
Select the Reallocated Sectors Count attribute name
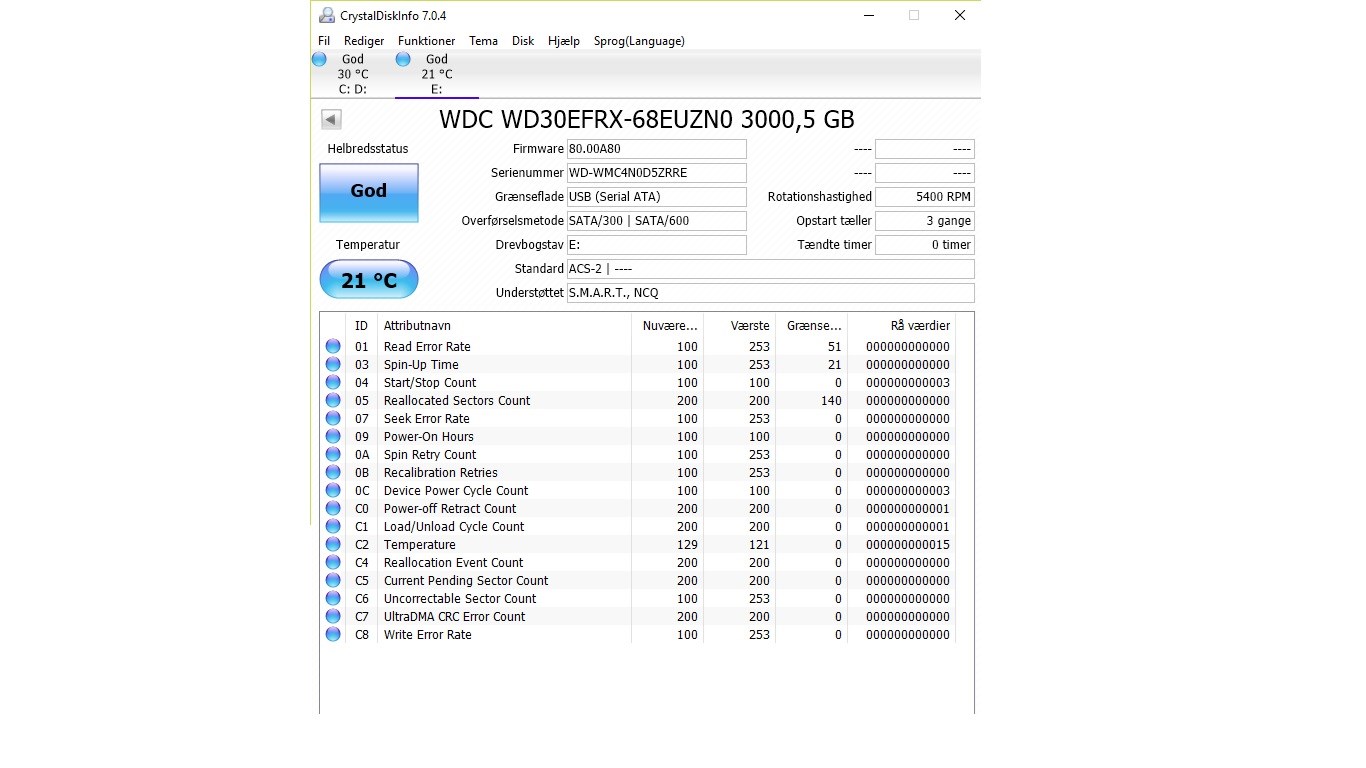point(457,401)
